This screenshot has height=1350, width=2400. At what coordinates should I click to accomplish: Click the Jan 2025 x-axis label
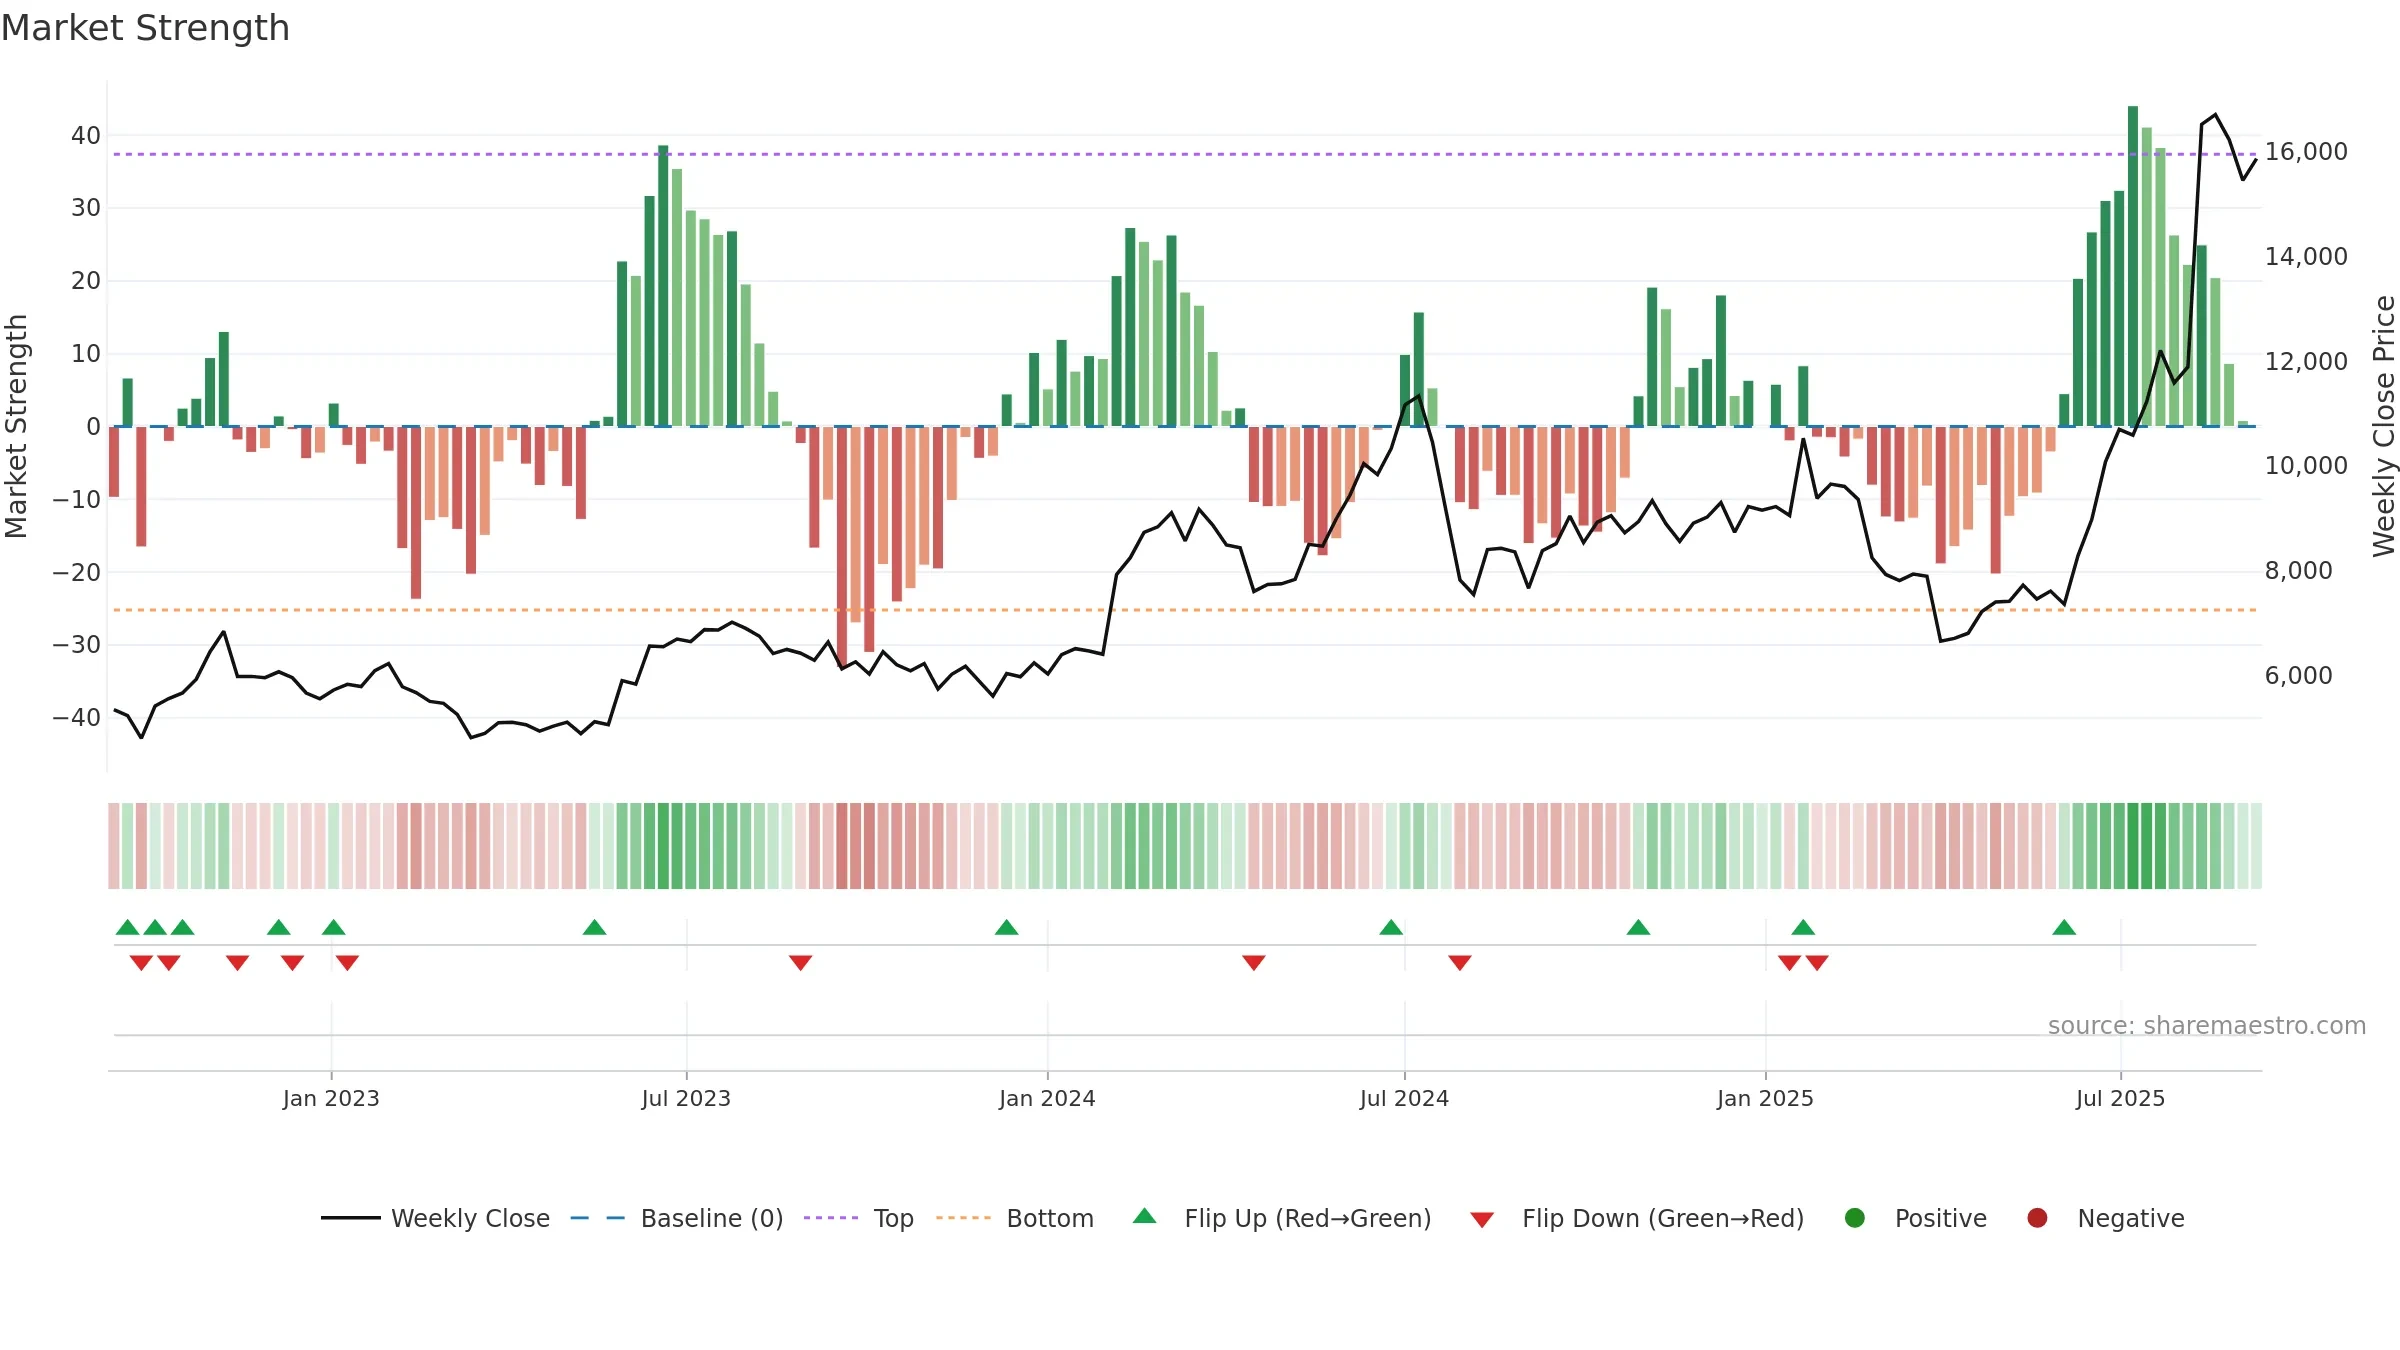pos(1765,1098)
